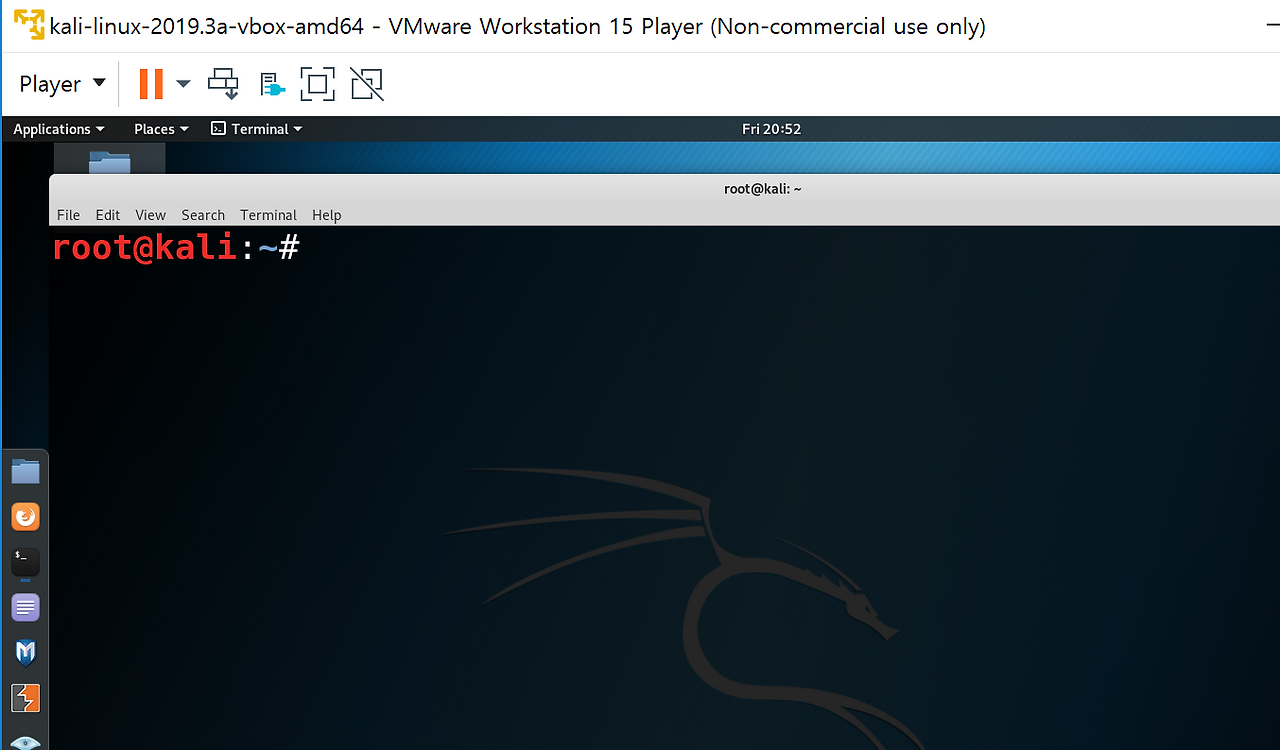Open the VMware Player menu
1280x750 pixels.
[62, 84]
